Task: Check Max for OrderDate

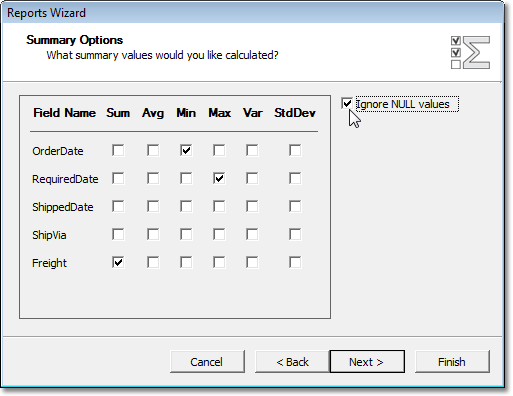Action: coord(219,150)
